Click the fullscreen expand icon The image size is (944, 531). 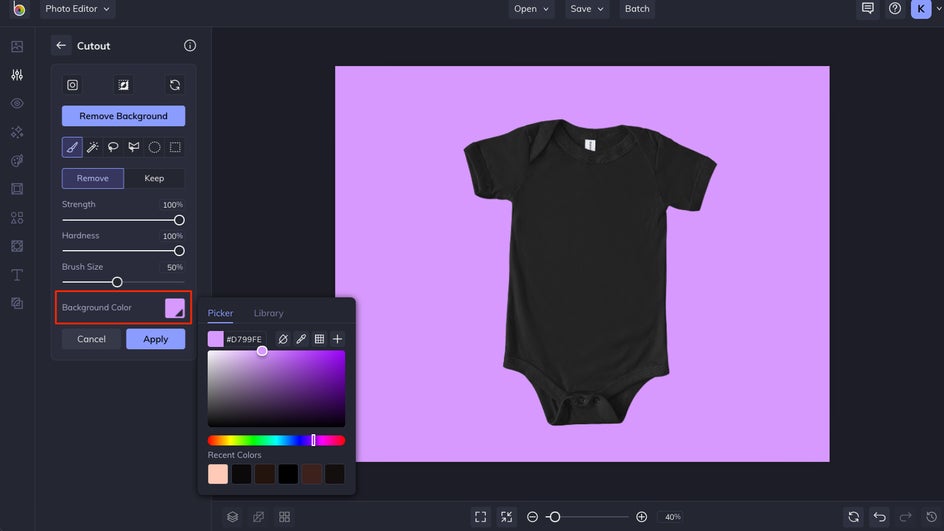point(480,517)
